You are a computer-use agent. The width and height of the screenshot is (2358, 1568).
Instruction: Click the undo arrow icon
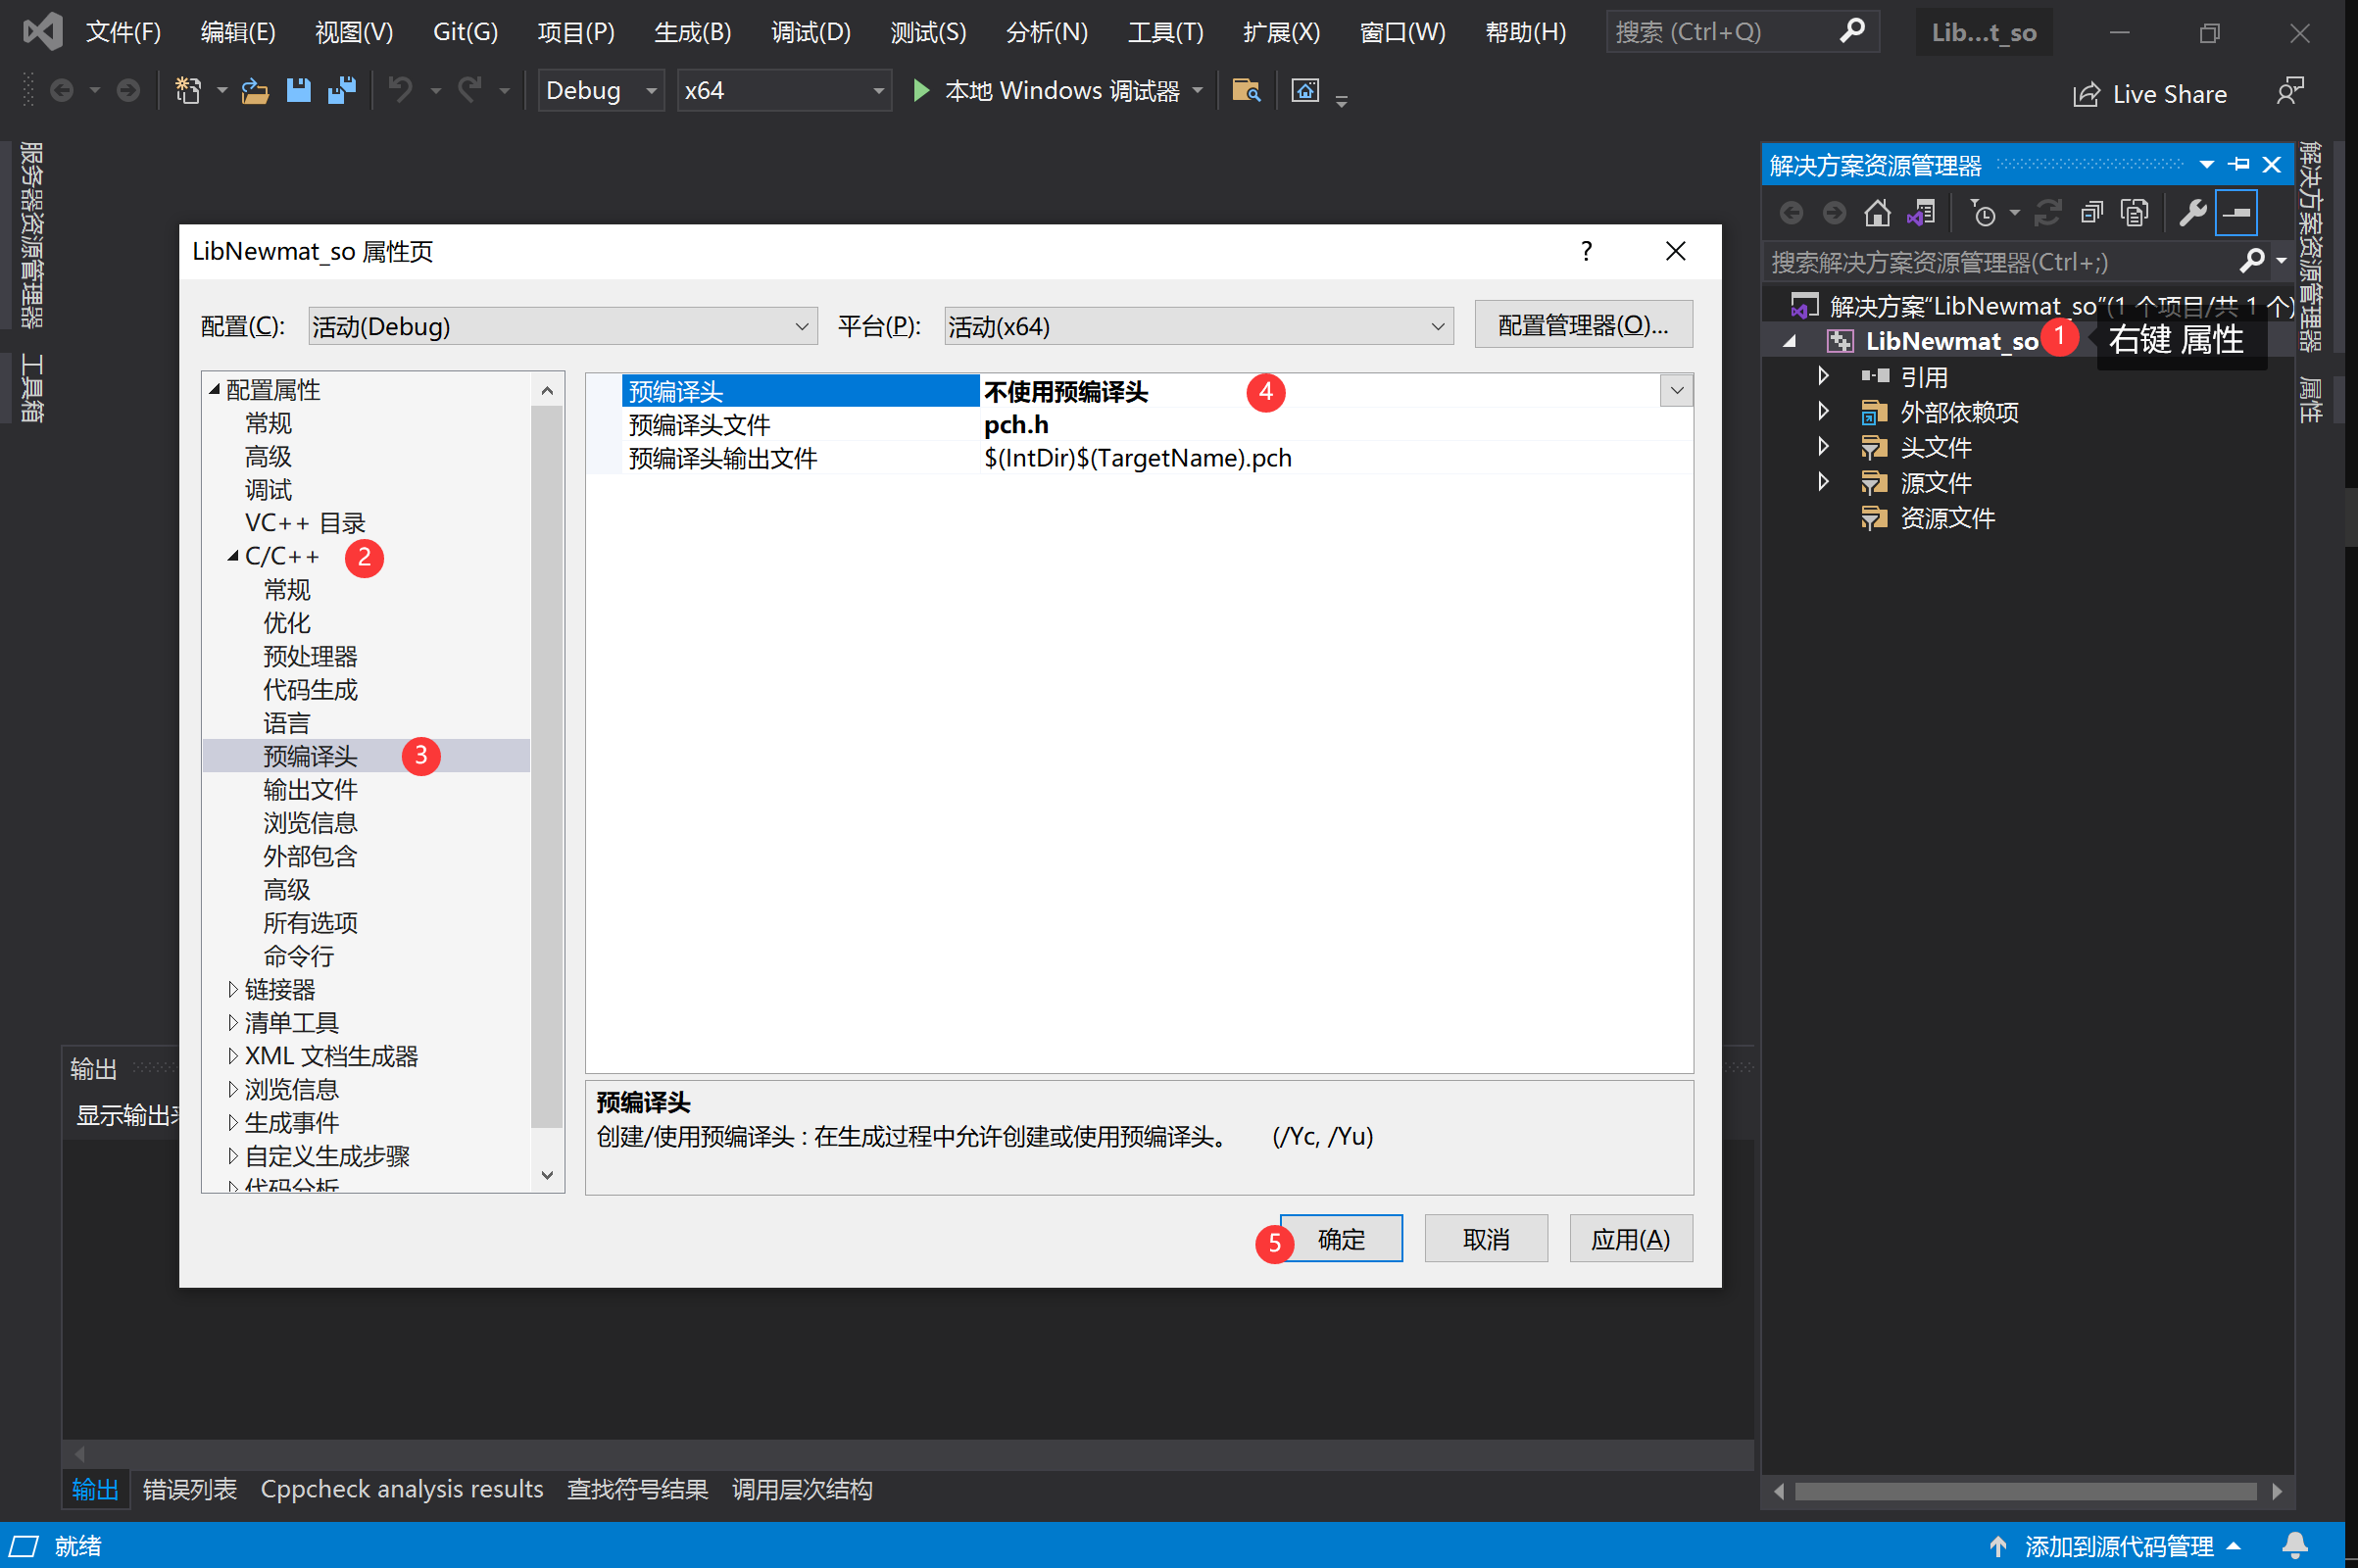tap(400, 91)
